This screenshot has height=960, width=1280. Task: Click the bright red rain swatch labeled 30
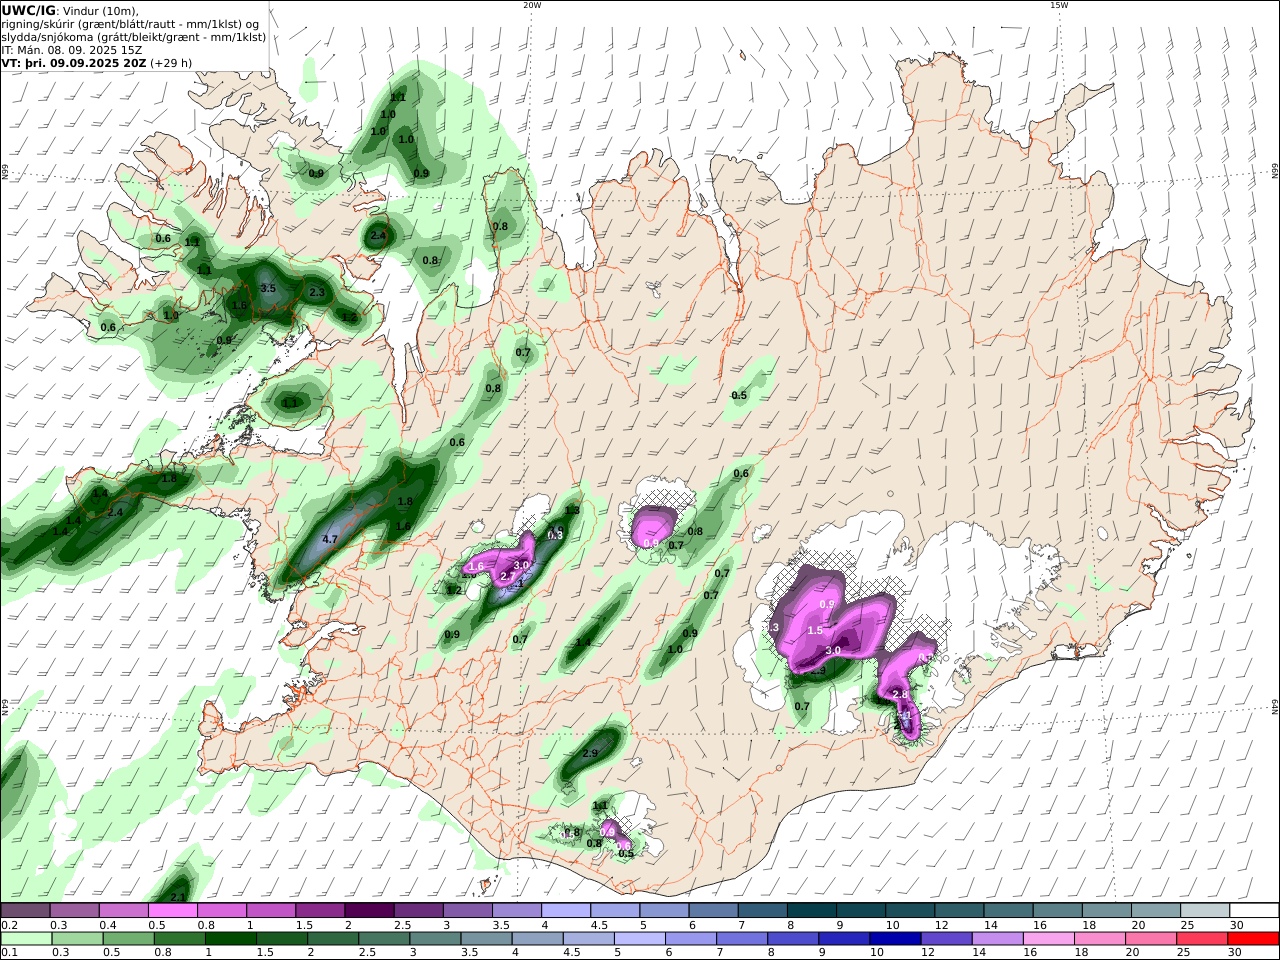1254,938
